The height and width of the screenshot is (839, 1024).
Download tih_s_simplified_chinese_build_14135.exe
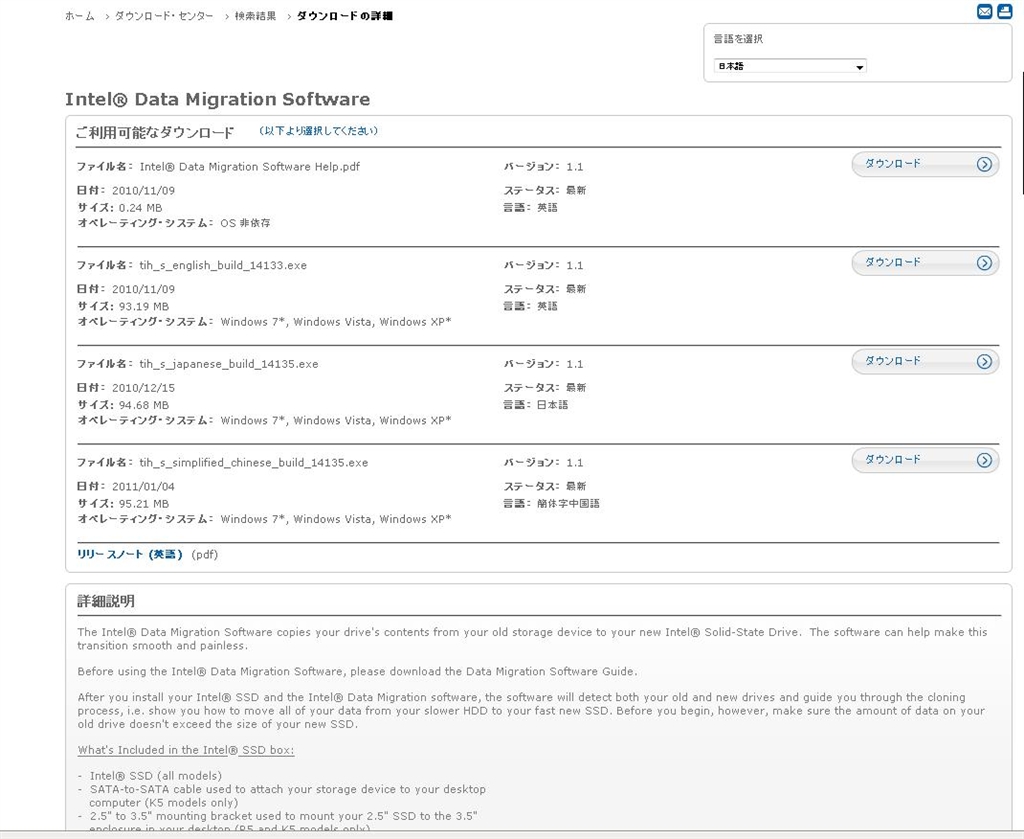pos(892,460)
